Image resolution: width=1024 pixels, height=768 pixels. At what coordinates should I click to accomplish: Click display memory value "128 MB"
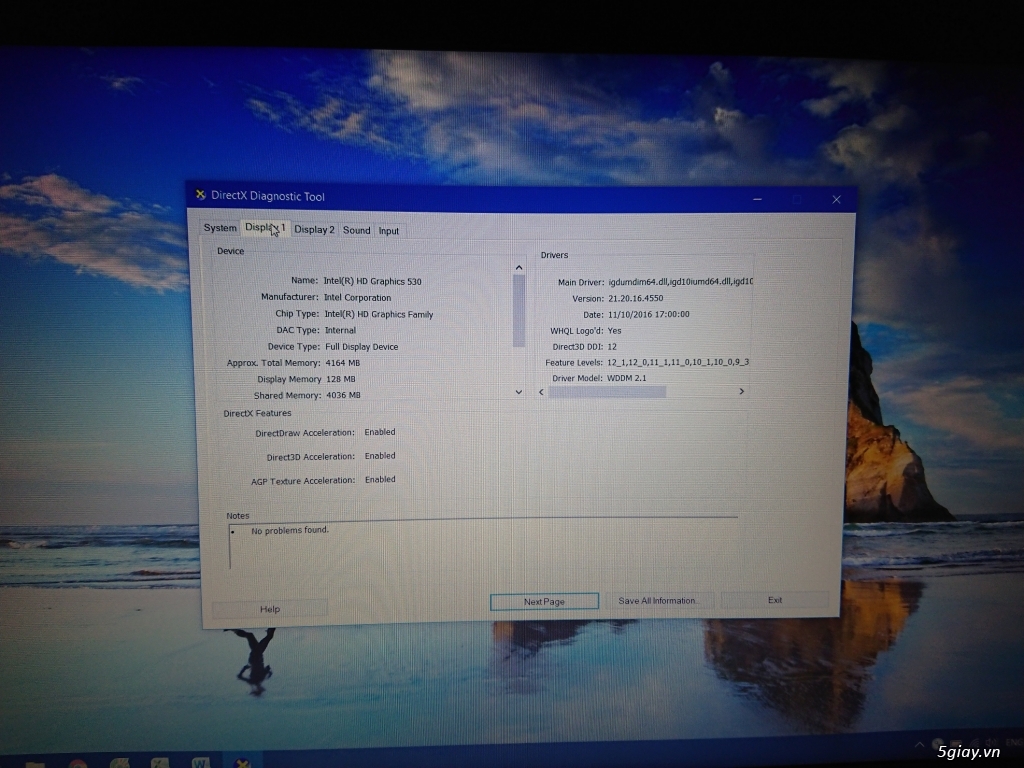[x=340, y=379]
